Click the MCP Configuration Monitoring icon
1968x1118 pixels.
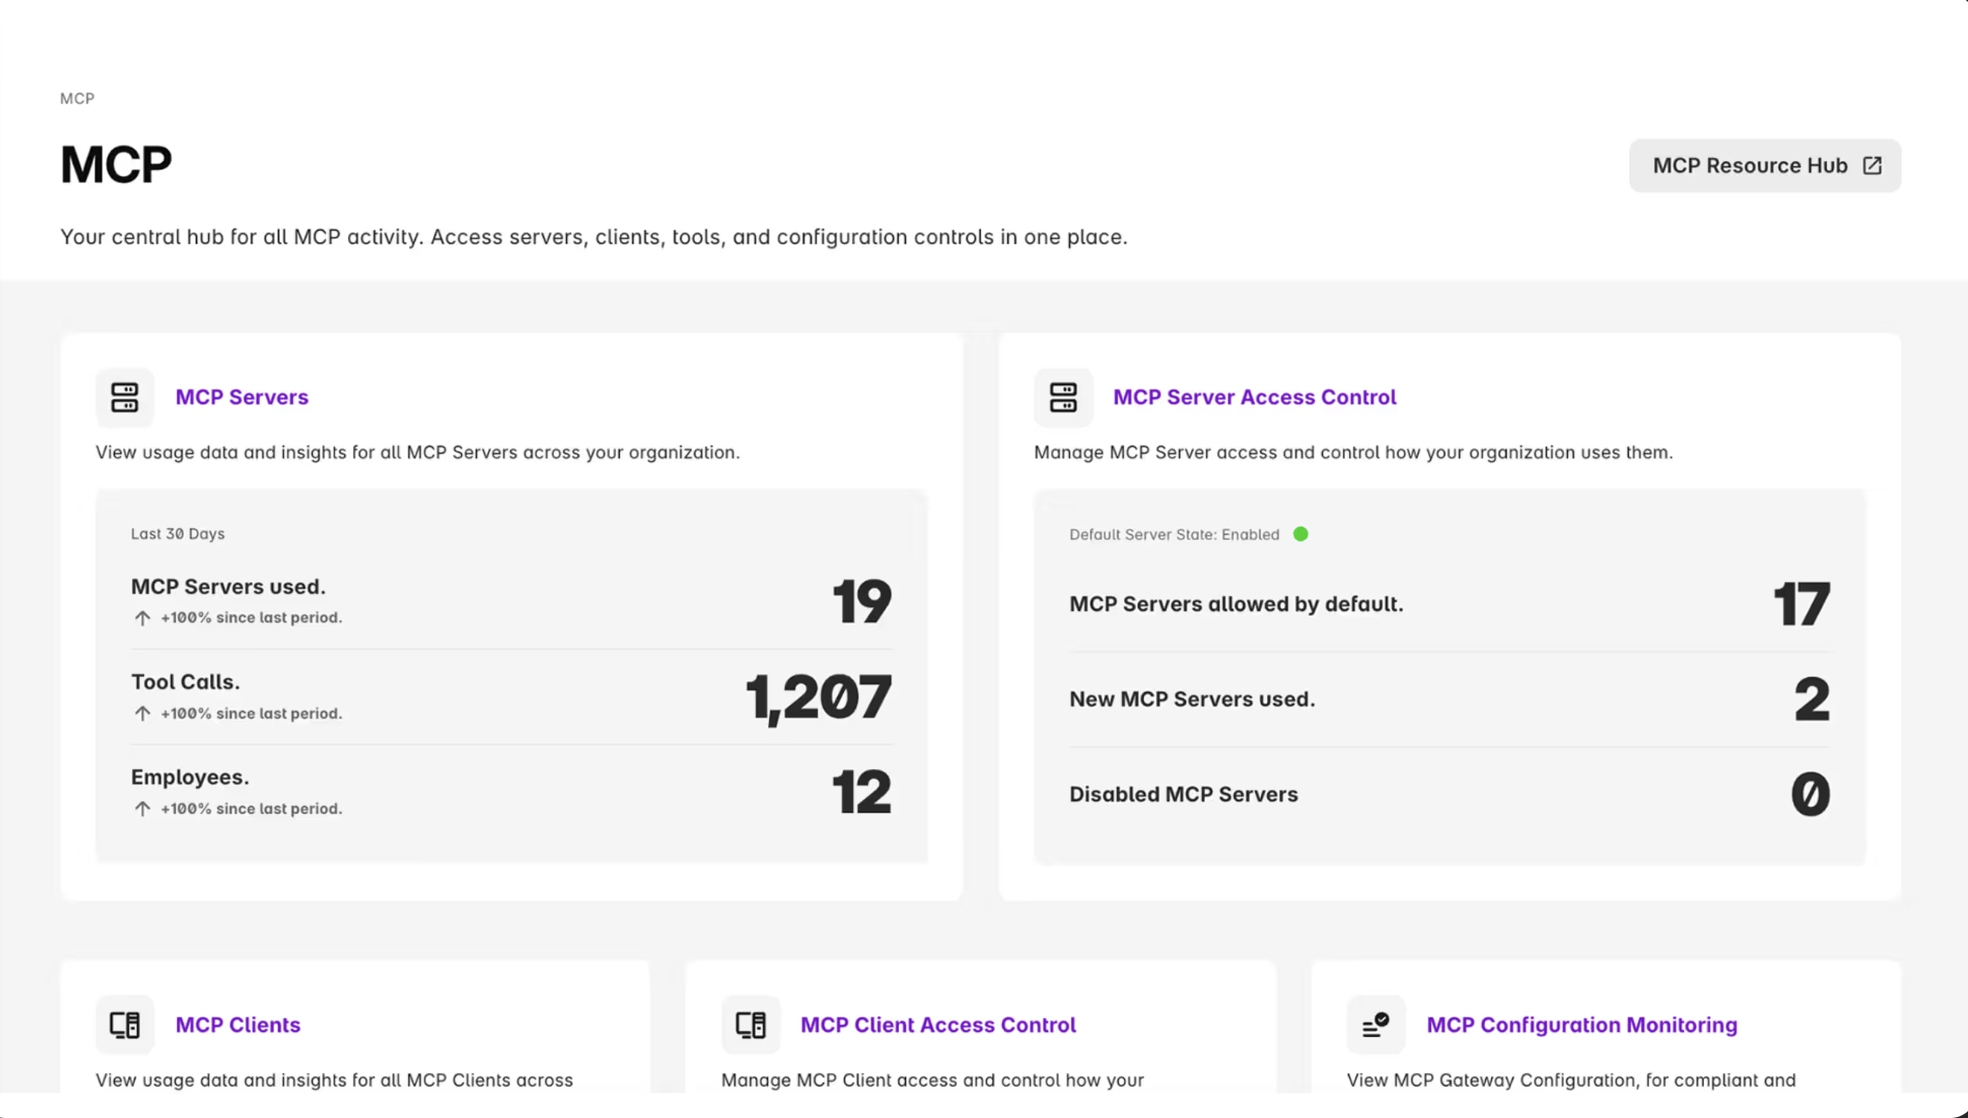(1375, 1024)
